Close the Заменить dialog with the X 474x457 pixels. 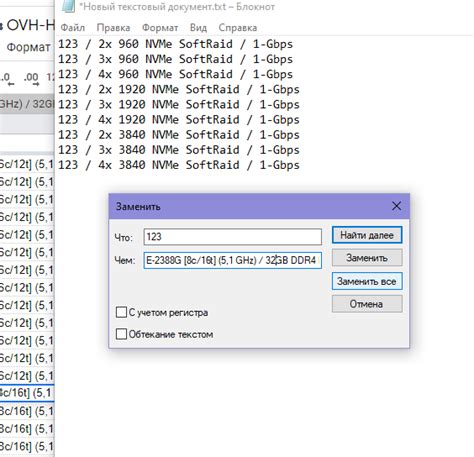point(396,206)
